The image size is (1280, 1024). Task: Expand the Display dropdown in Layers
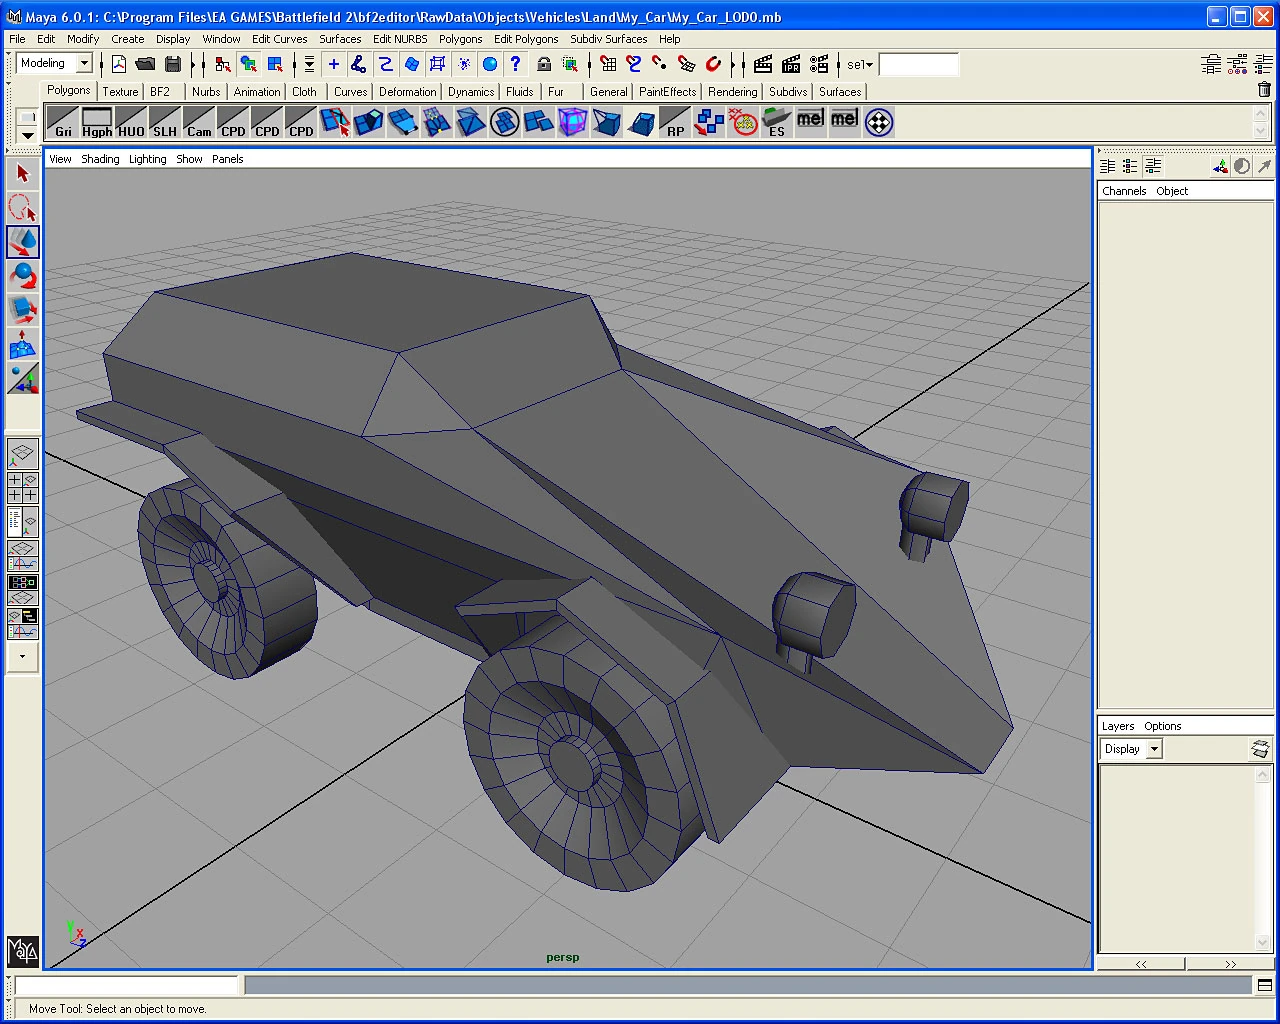coord(1154,749)
